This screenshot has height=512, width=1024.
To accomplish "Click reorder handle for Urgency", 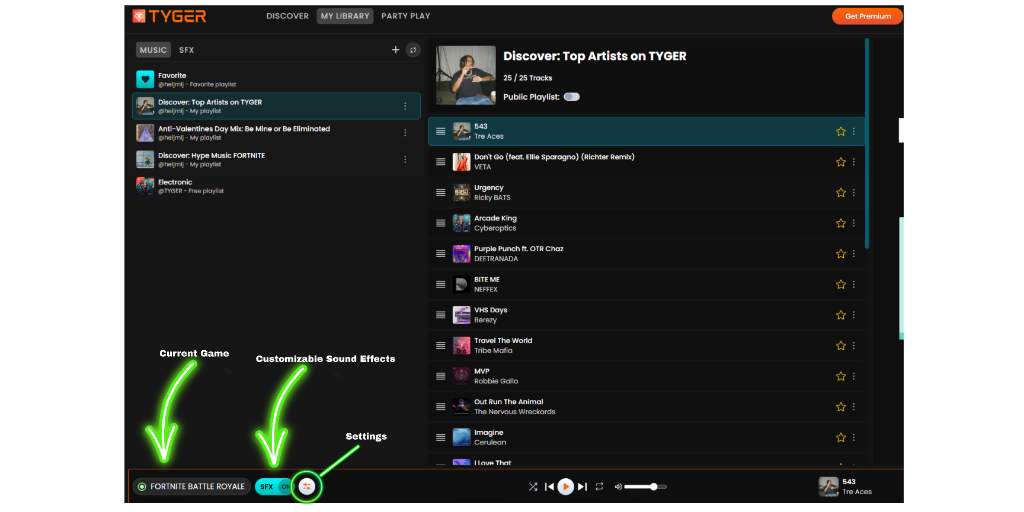I will [441, 193].
